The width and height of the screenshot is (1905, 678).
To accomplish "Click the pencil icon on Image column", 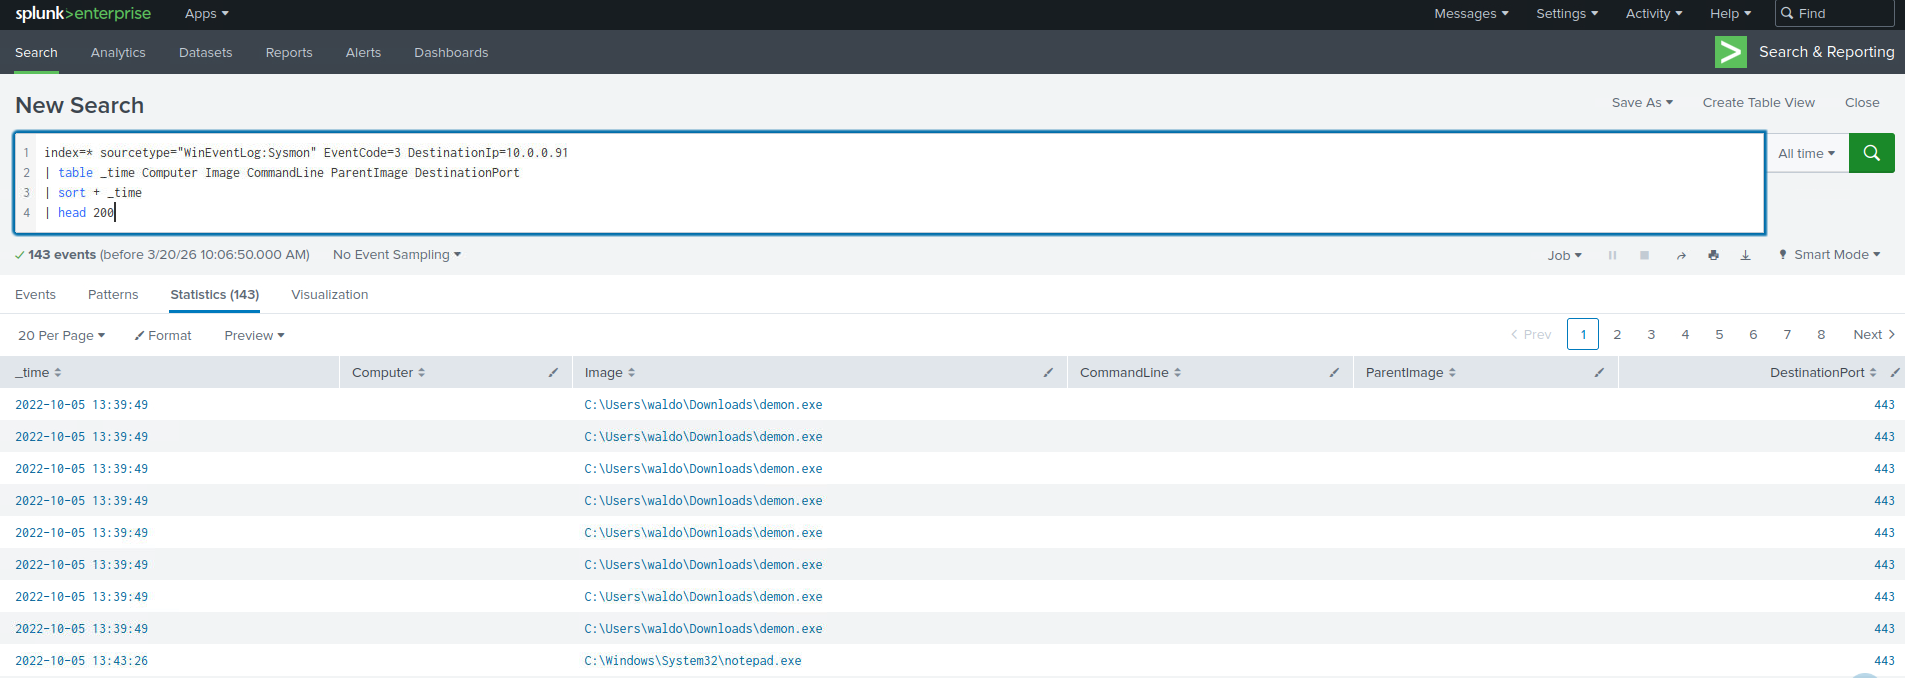I will click(1048, 373).
